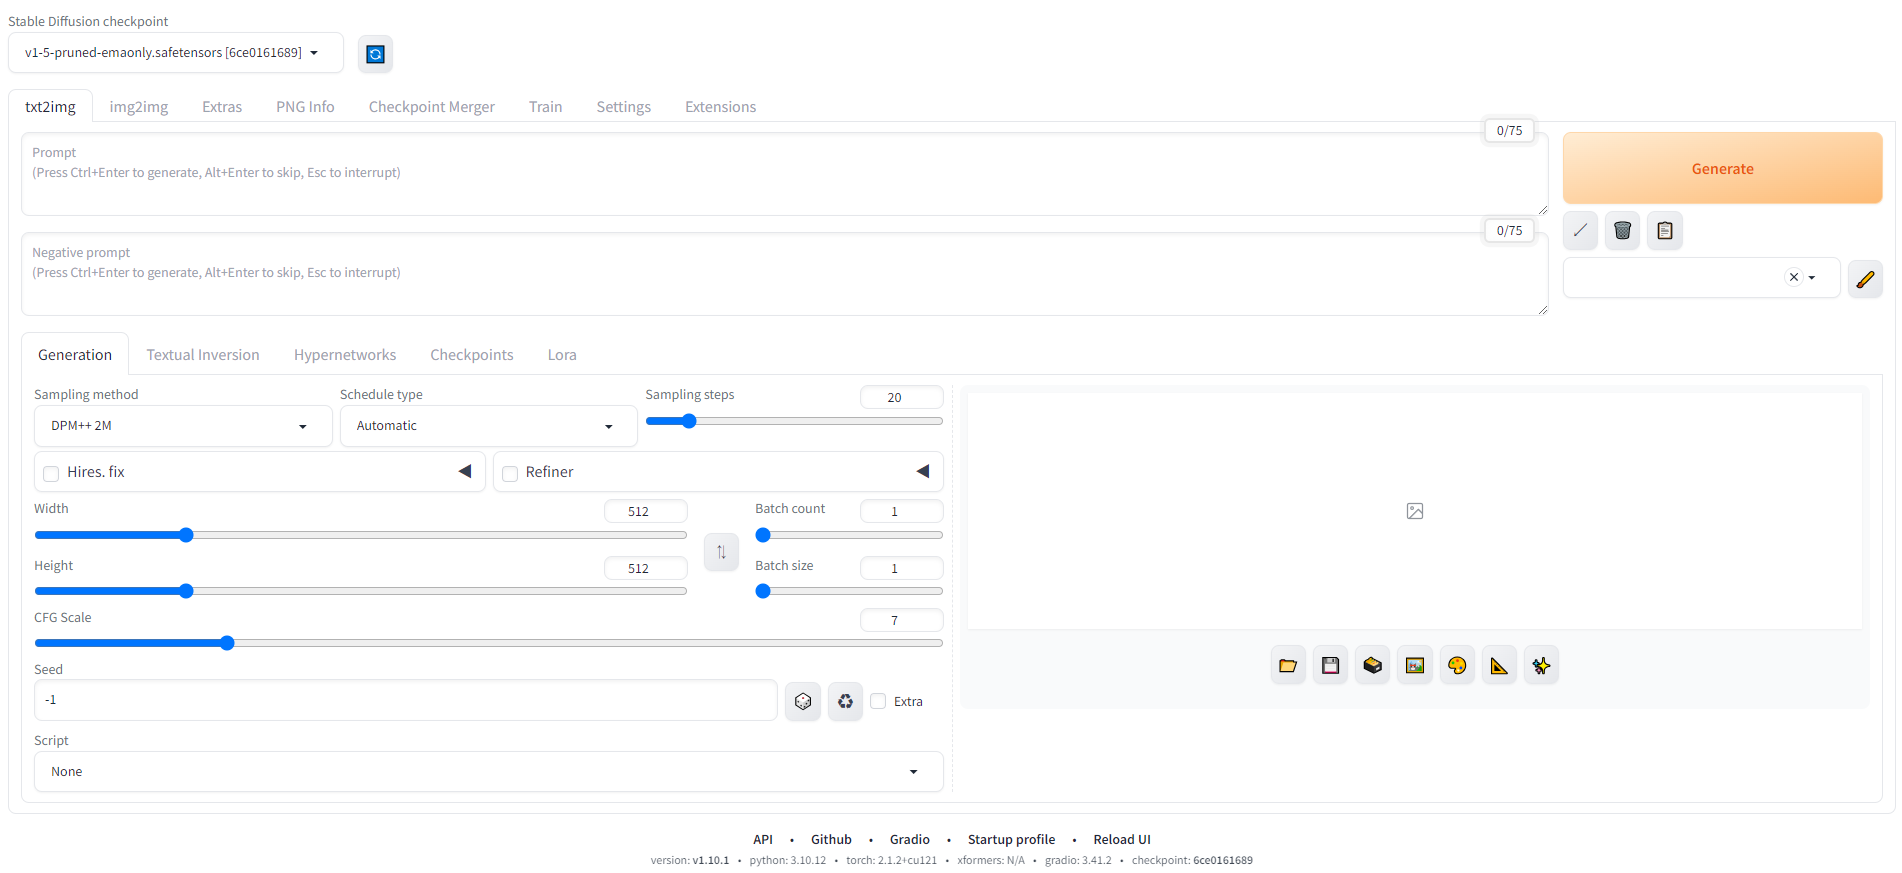
Task: Click the Reload UI link
Action: click(x=1122, y=840)
